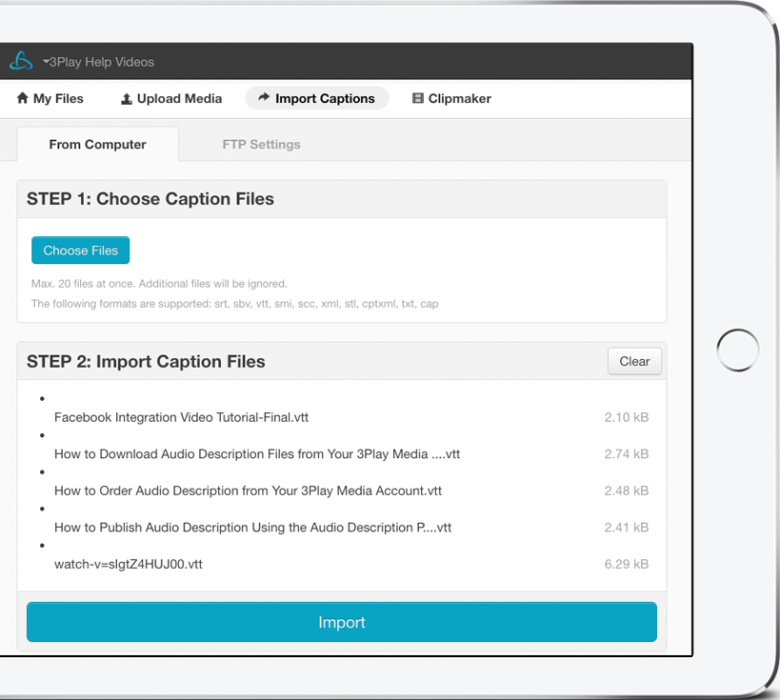
Task: Click the film icon beside Clipmaker
Action: pyautogui.click(x=418, y=98)
